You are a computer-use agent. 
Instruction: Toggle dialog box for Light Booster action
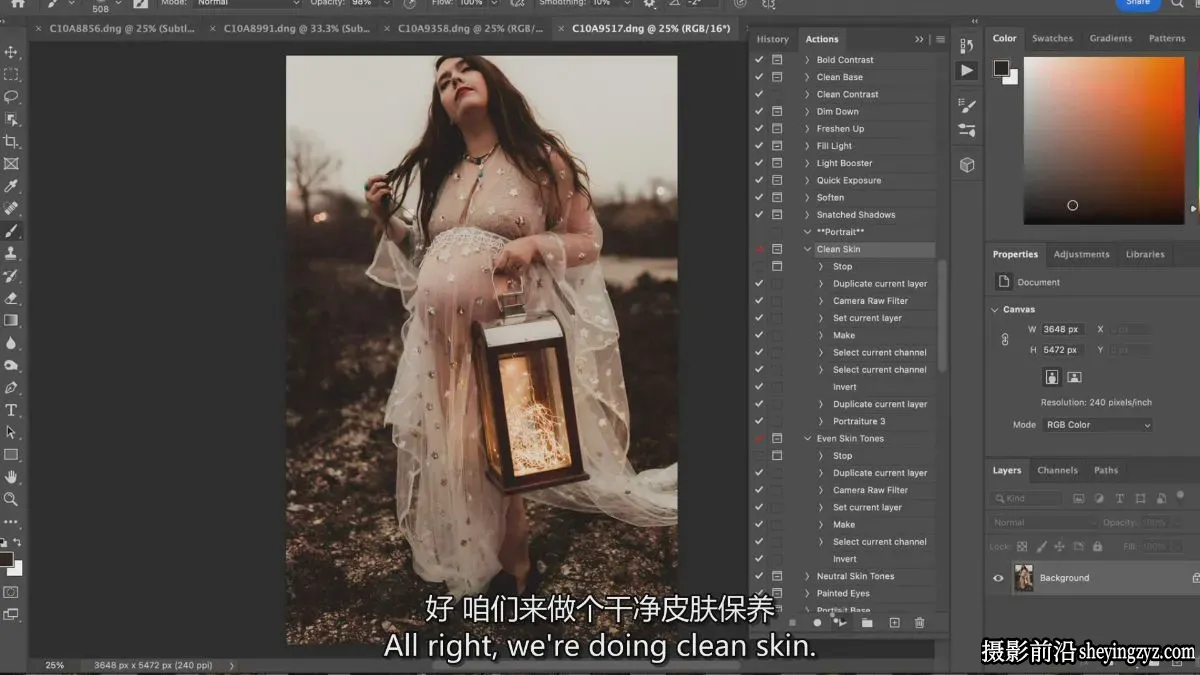777,163
